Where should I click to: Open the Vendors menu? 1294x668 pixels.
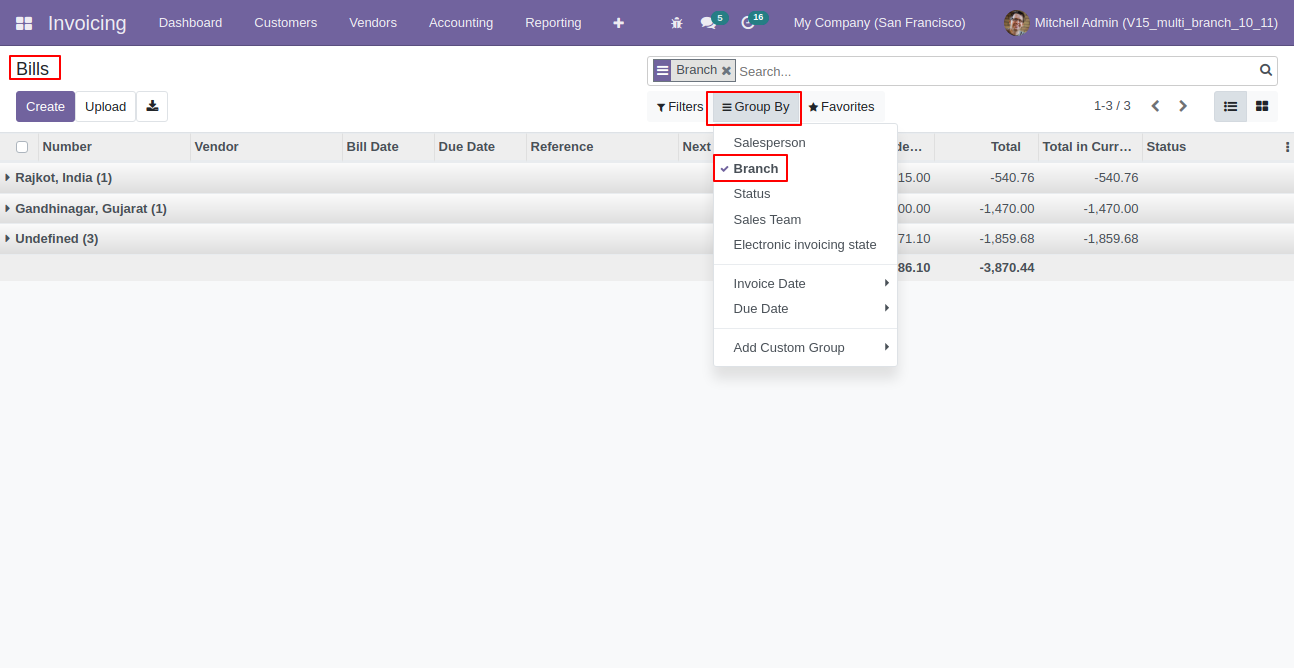coord(373,23)
